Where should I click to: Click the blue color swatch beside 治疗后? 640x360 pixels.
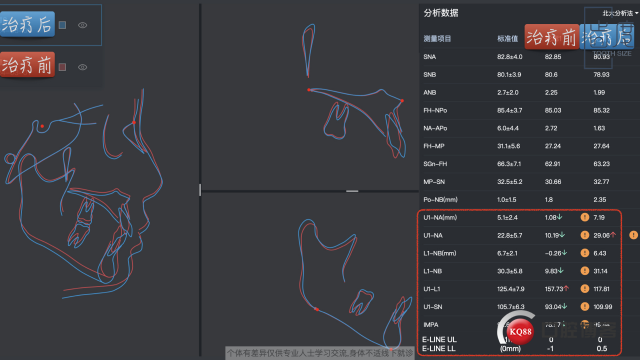pos(62,25)
